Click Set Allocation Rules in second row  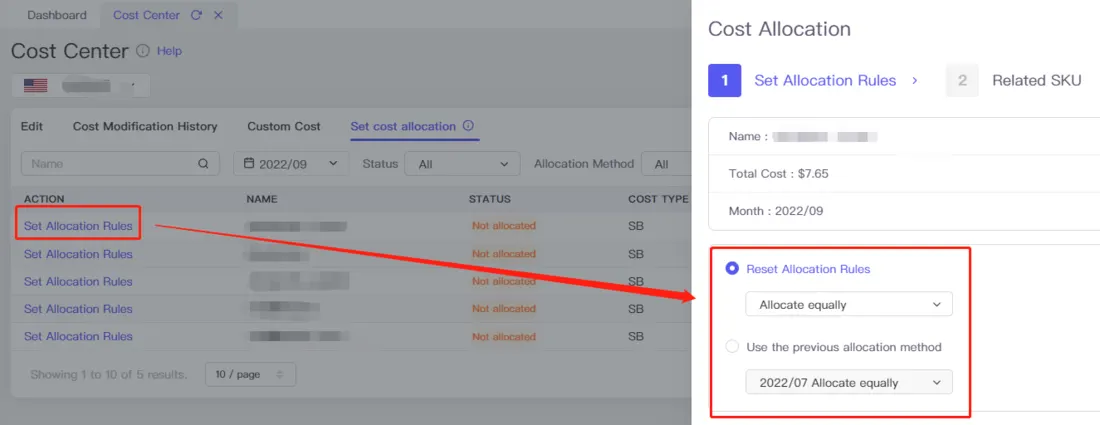tap(78, 254)
